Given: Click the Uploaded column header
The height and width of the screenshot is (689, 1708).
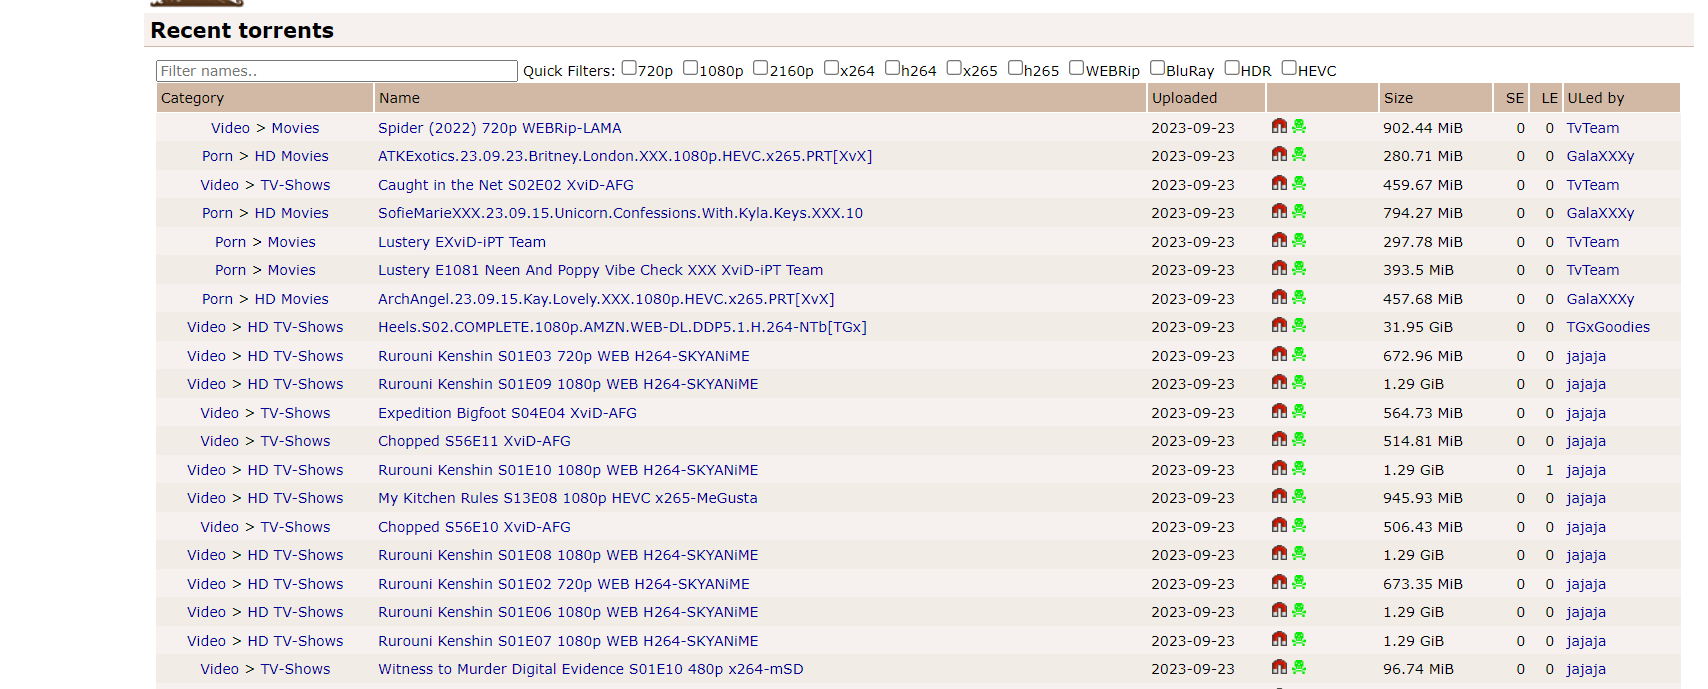Looking at the screenshot, I should click(x=1184, y=98).
